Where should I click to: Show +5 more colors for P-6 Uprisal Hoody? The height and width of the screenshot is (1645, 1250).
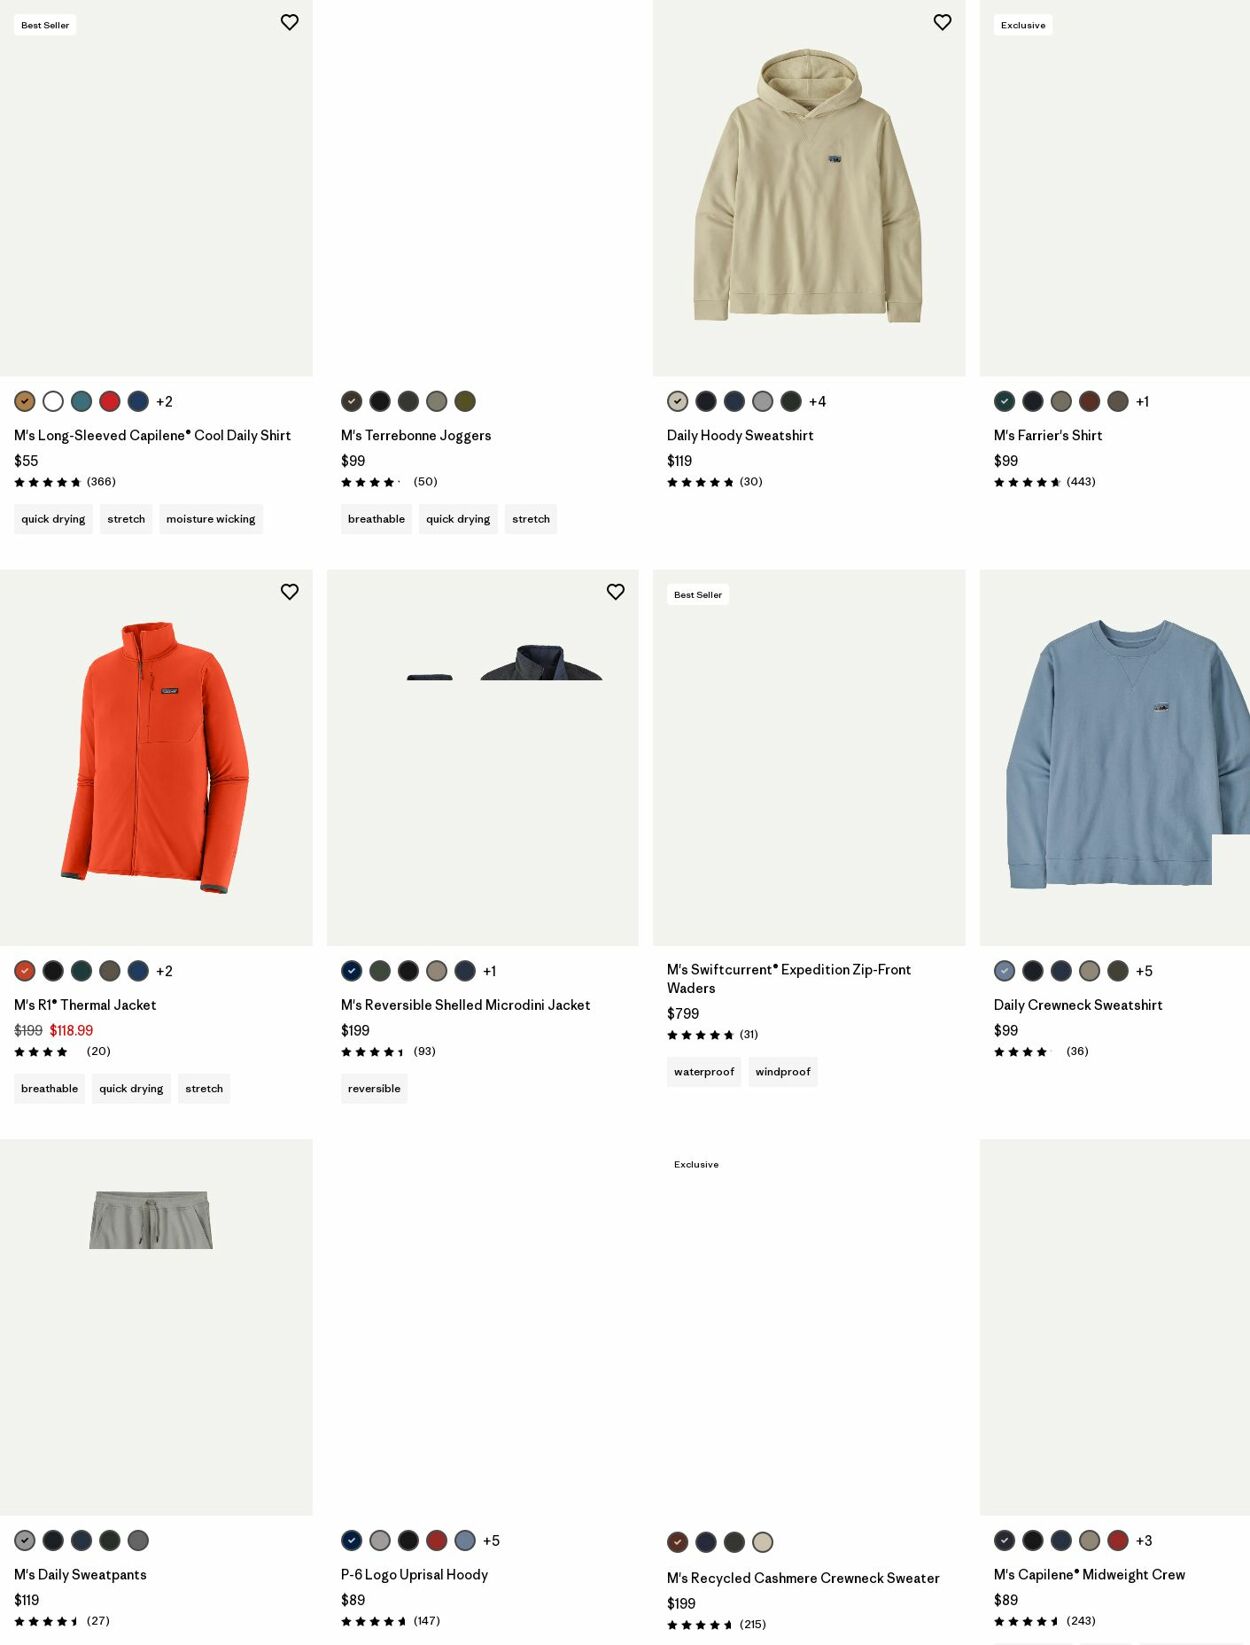coord(492,1541)
